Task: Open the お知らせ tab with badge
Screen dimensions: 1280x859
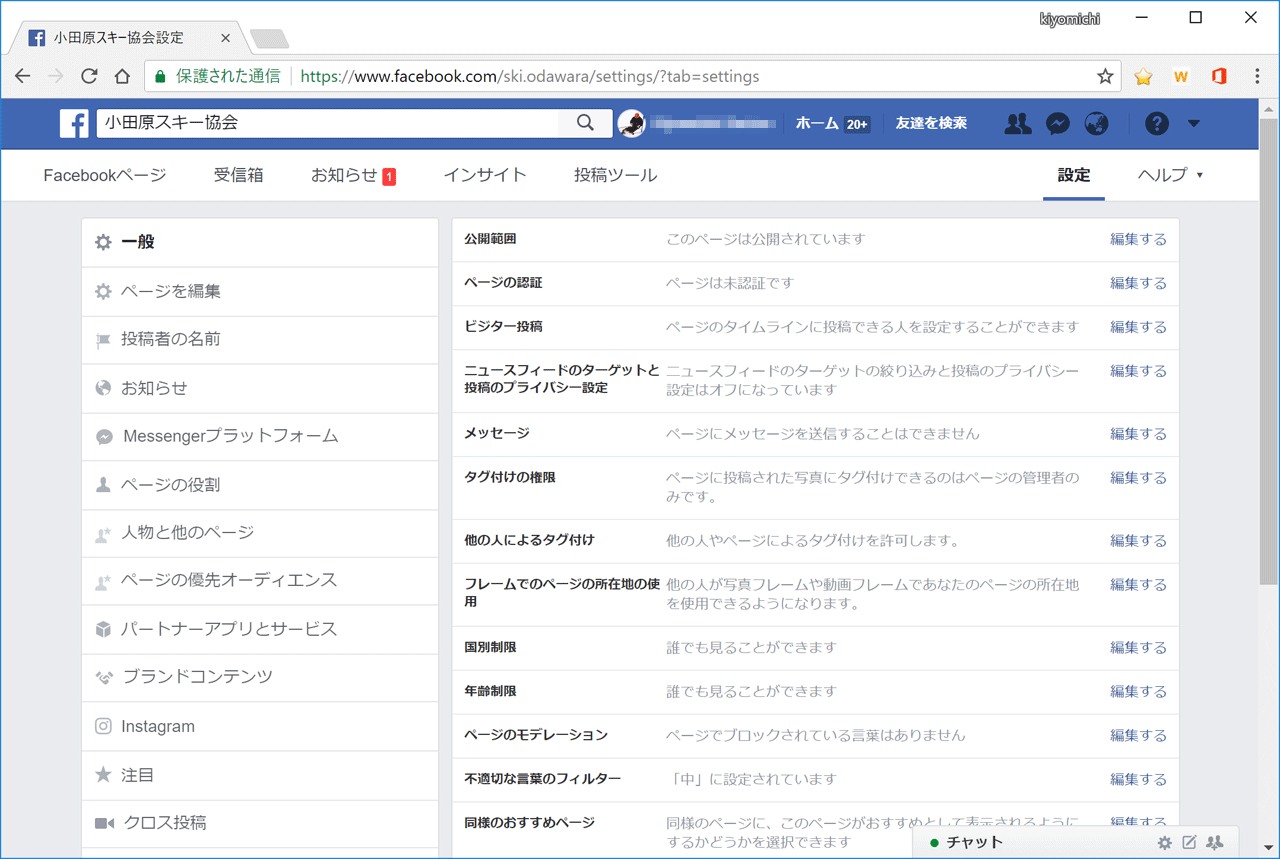Action: tap(353, 175)
